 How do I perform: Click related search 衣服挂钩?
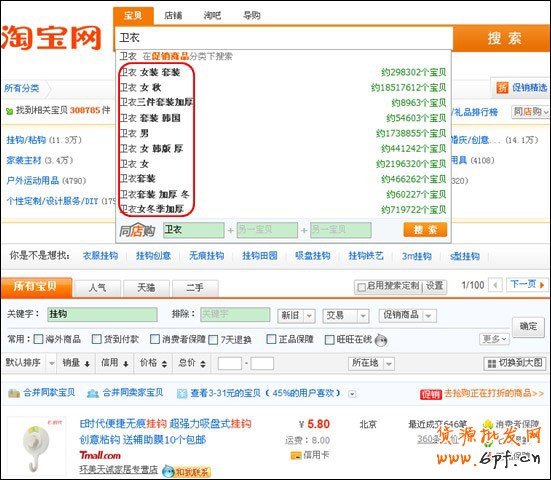[x=100, y=256]
